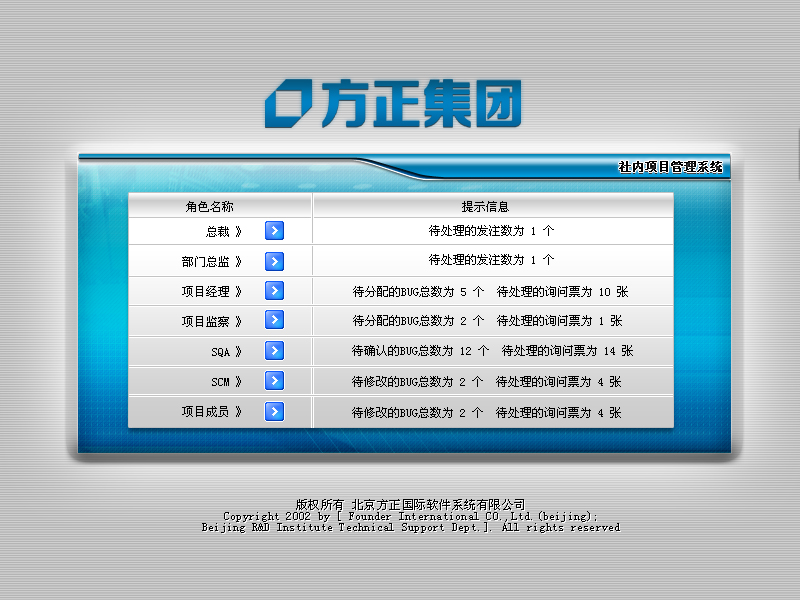Click the 社内项目管理系统 title
This screenshot has width=800, height=600.
coord(670,167)
